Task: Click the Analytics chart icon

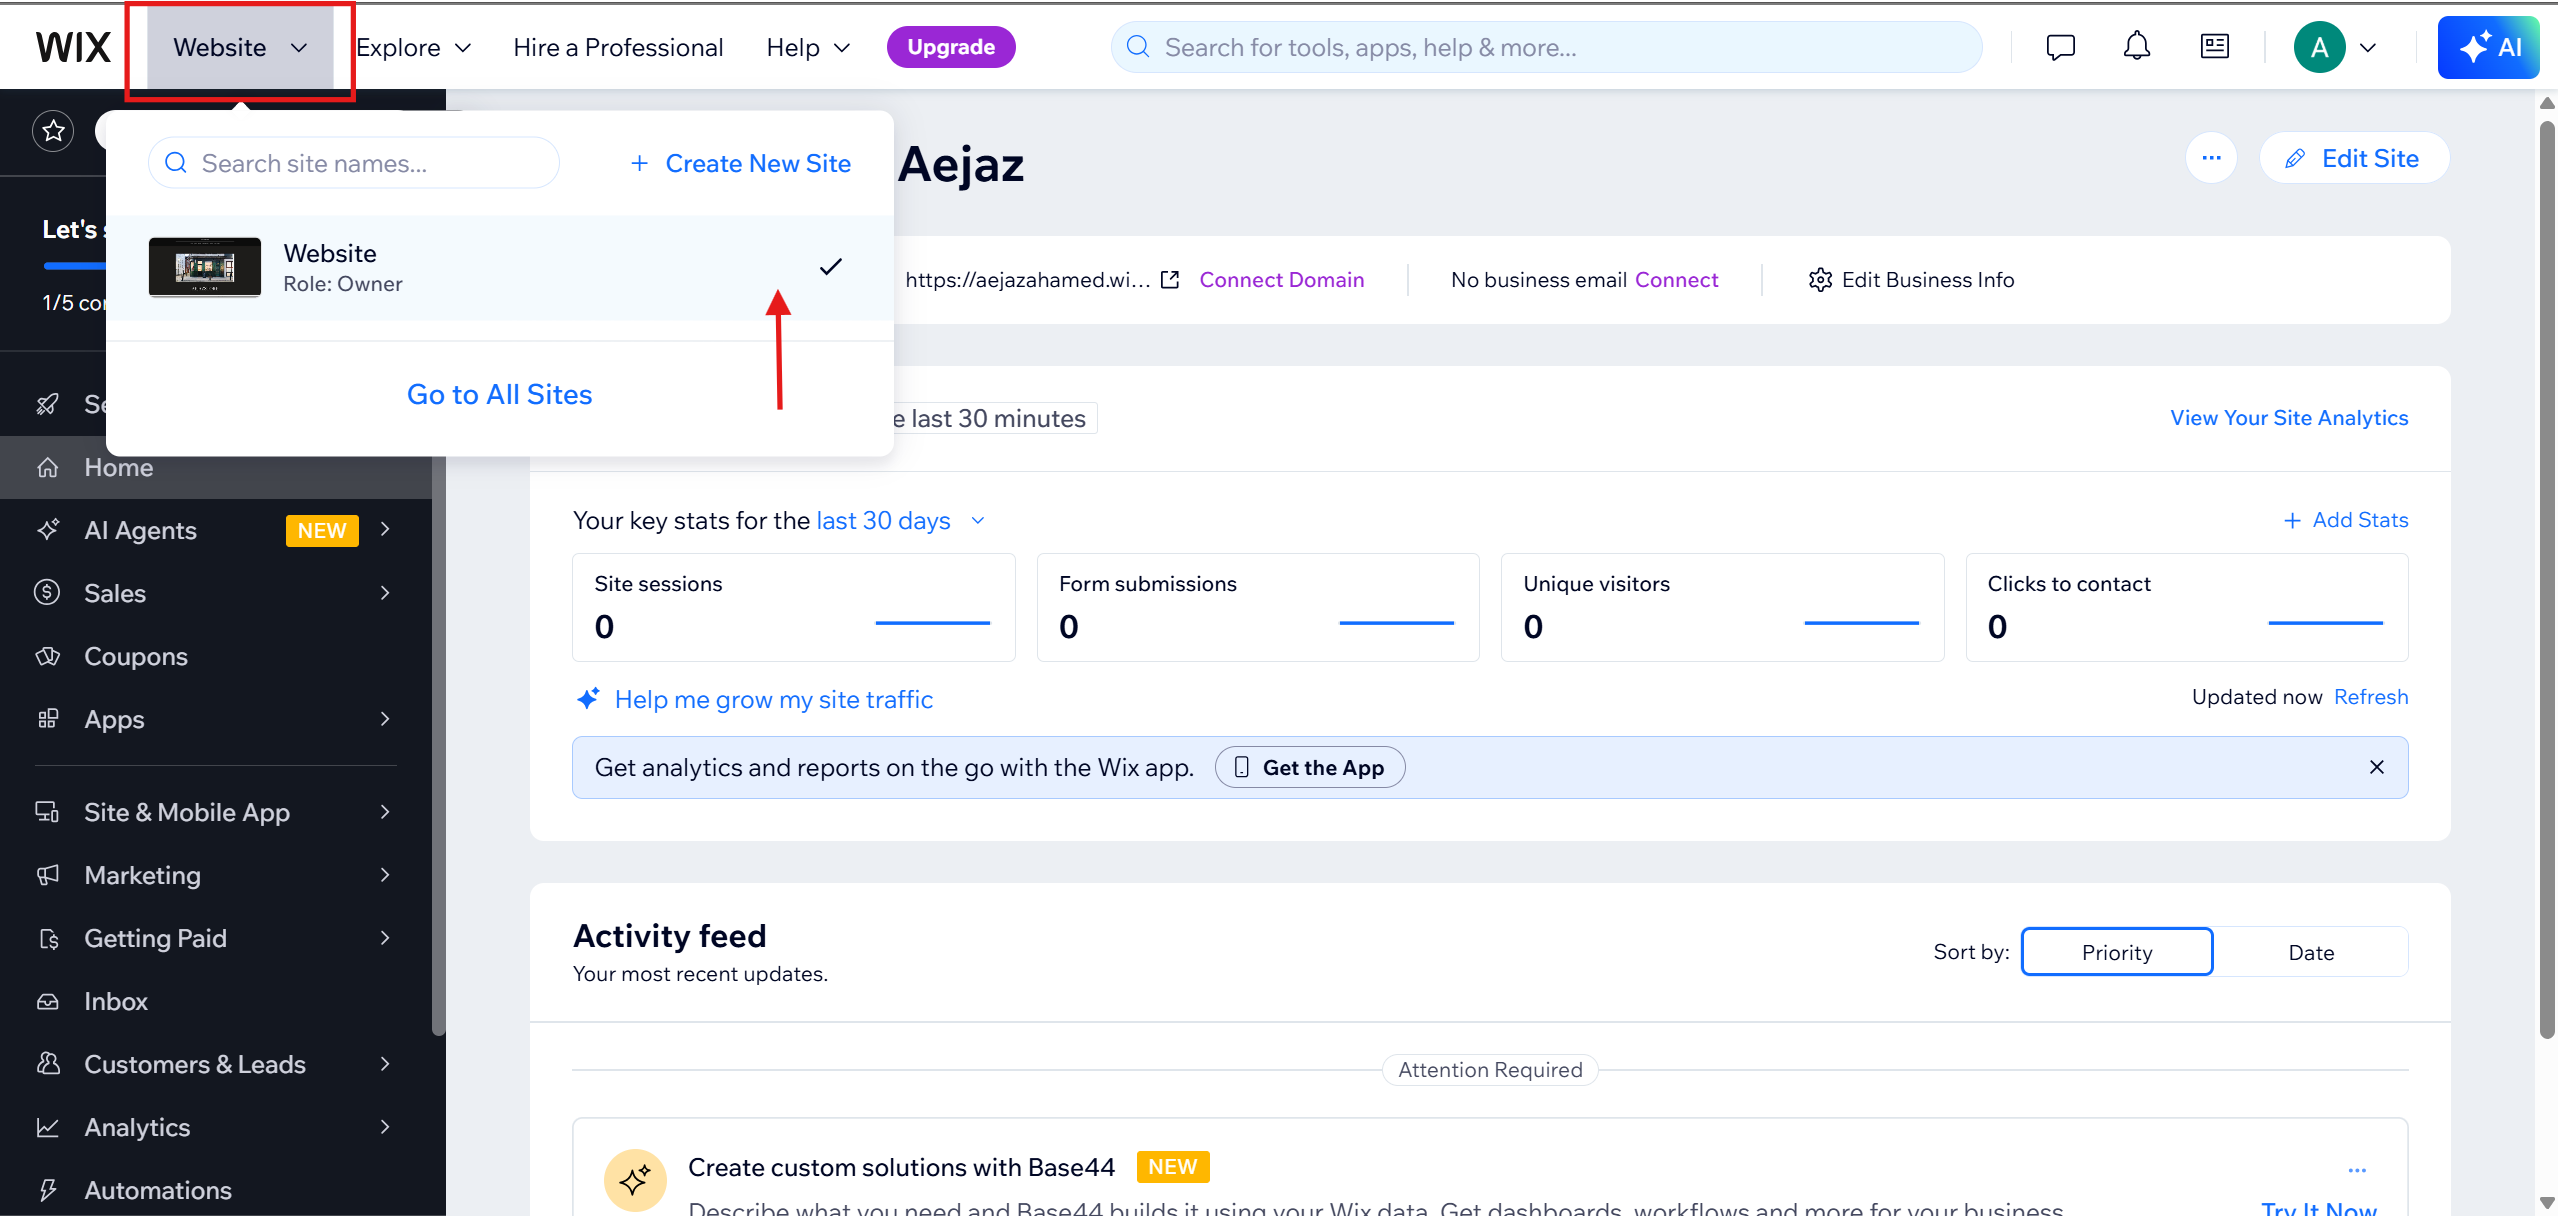Action: pos(48,1127)
